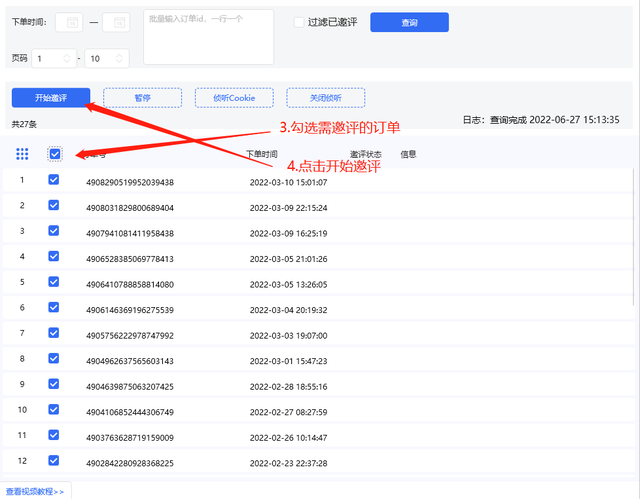Uncheck order 4904639875063207425
The width and height of the screenshot is (640, 499).
[x=53, y=384]
